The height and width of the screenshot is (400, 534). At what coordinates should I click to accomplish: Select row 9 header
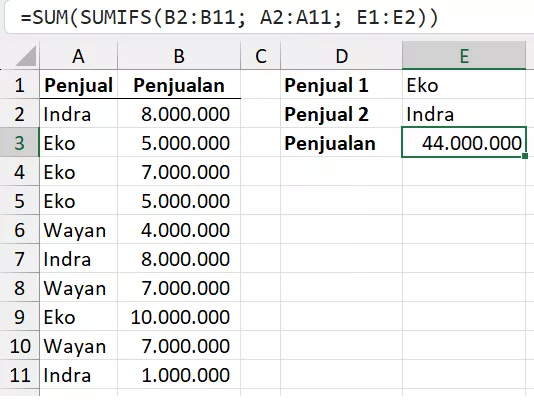click(x=19, y=317)
